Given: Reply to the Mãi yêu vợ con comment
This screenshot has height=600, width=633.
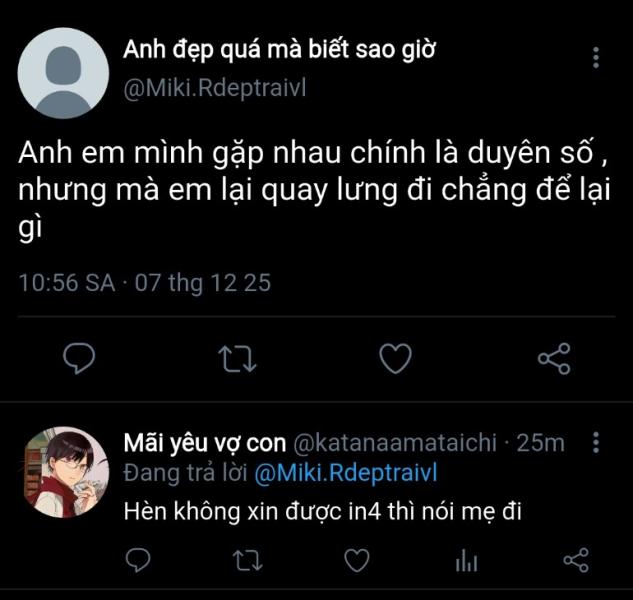Looking at the screenshot, I should point(139,561).
